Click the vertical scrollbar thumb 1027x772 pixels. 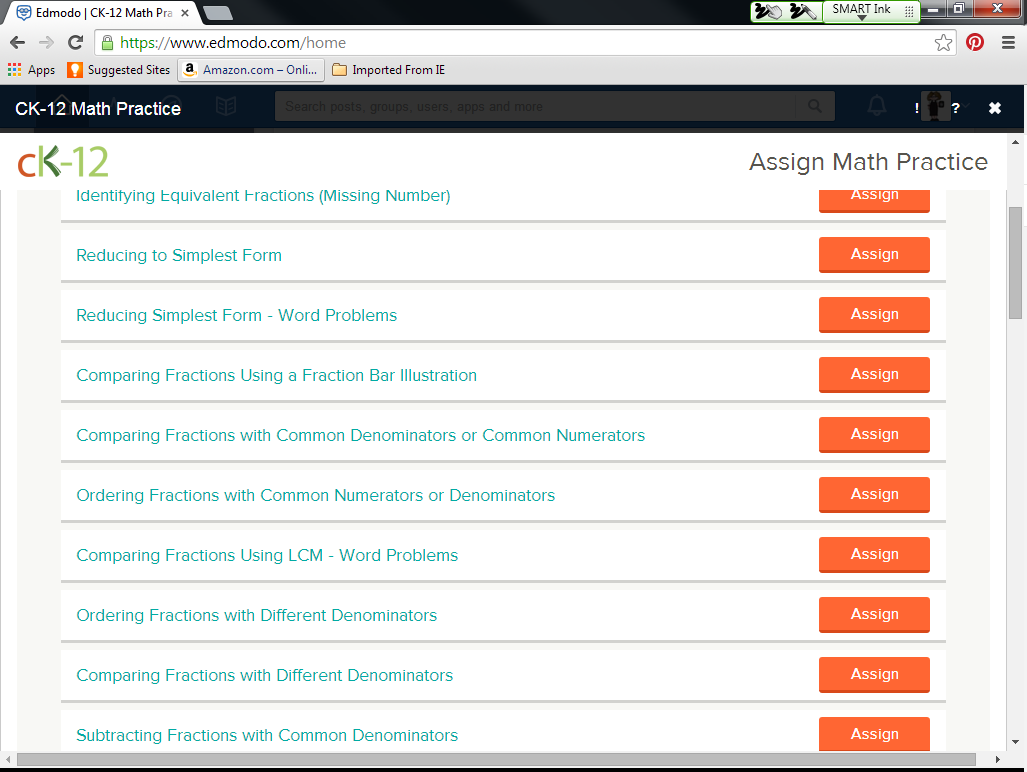1015,263
